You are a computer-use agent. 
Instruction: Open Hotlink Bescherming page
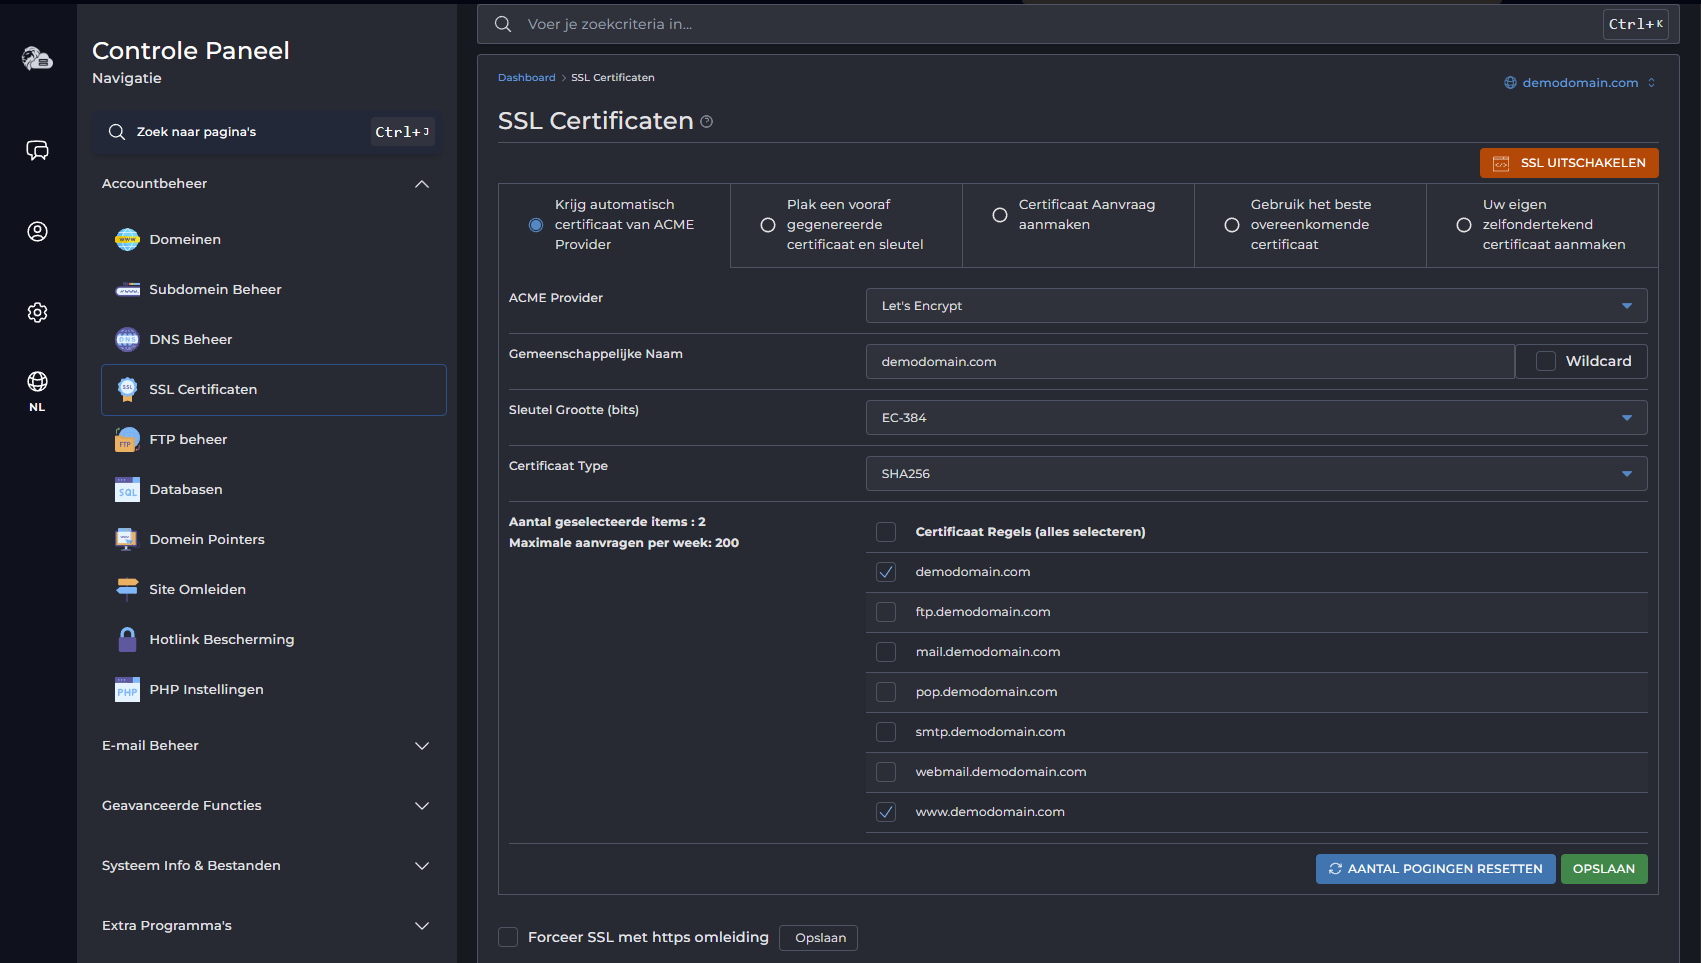point(274,640)
